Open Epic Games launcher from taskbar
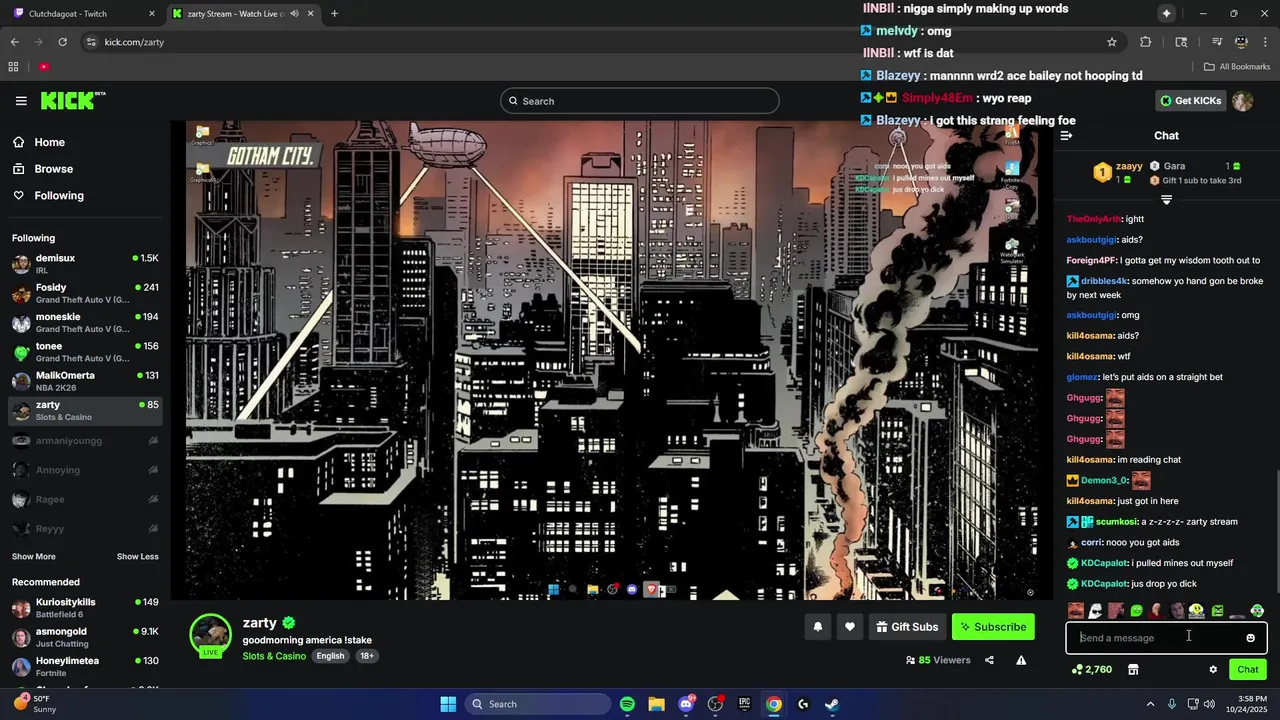This screenshot has height=720, width=1280. click(x=744, y=704)
